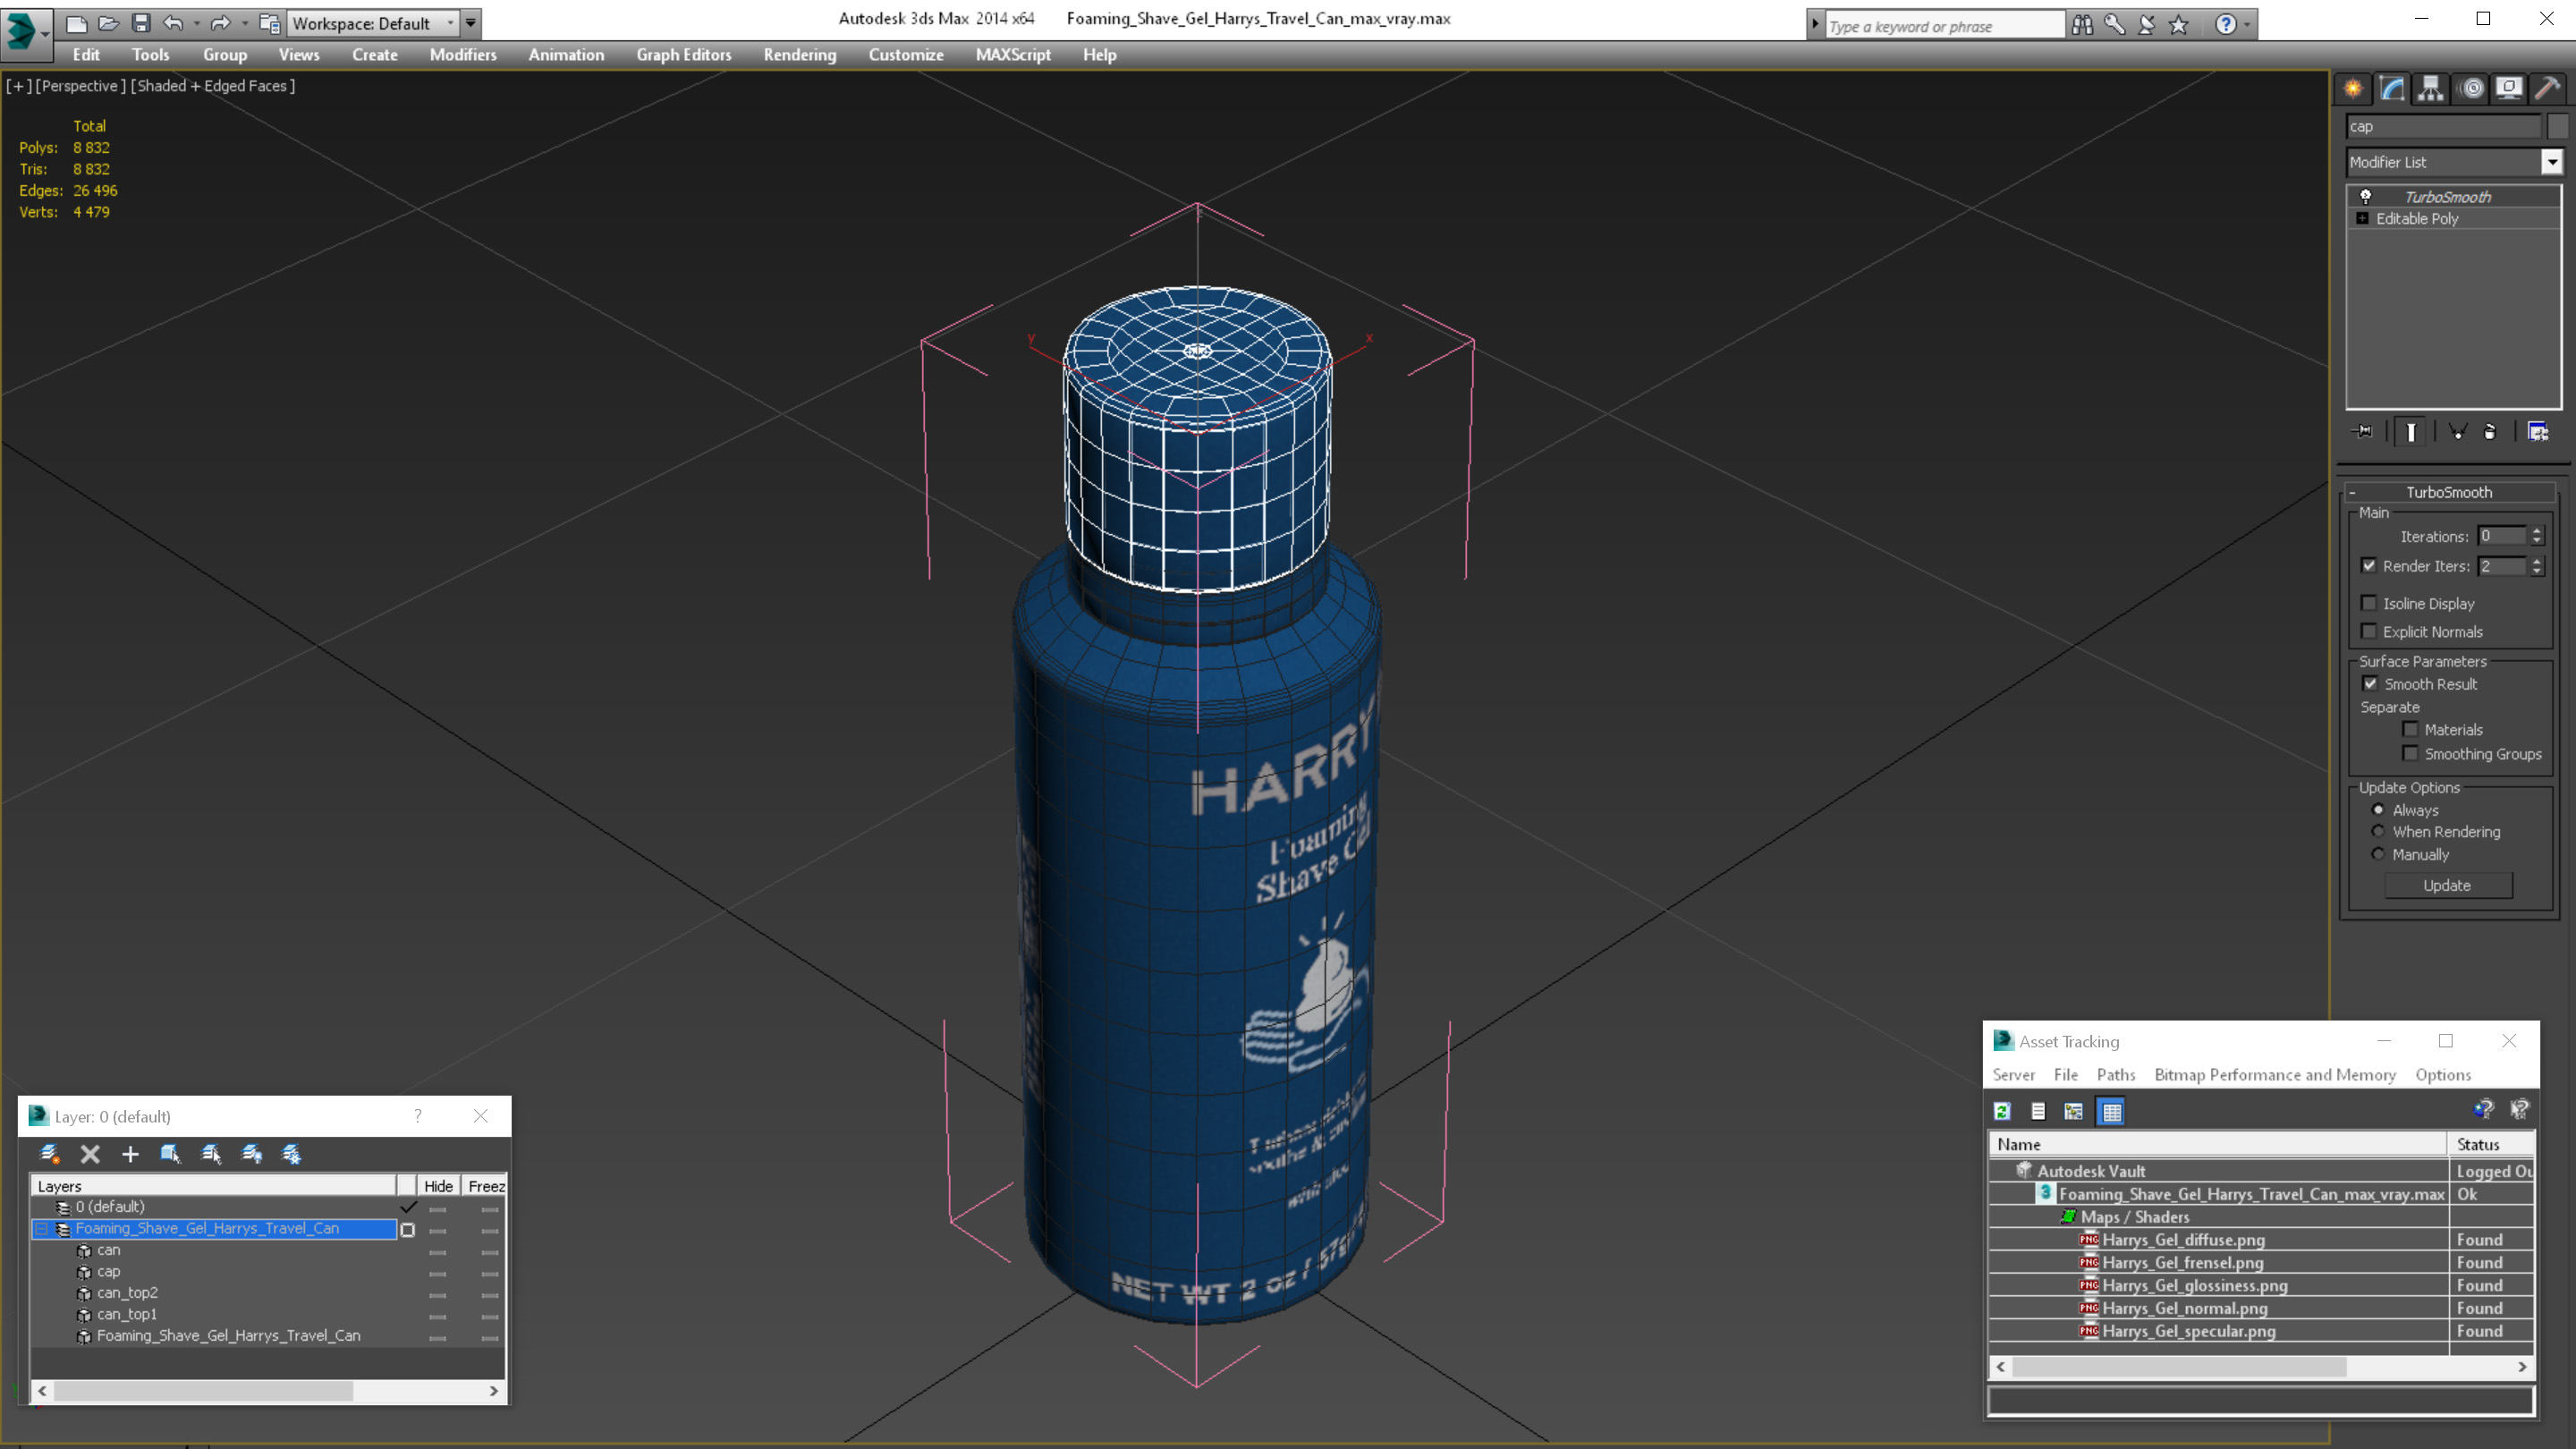Image resolution: width=2576 pixels, height=1449 pixels.
Task: Open the Utilities hammer panel tab
Action: pyautogui.click(x=2548, y=88)
